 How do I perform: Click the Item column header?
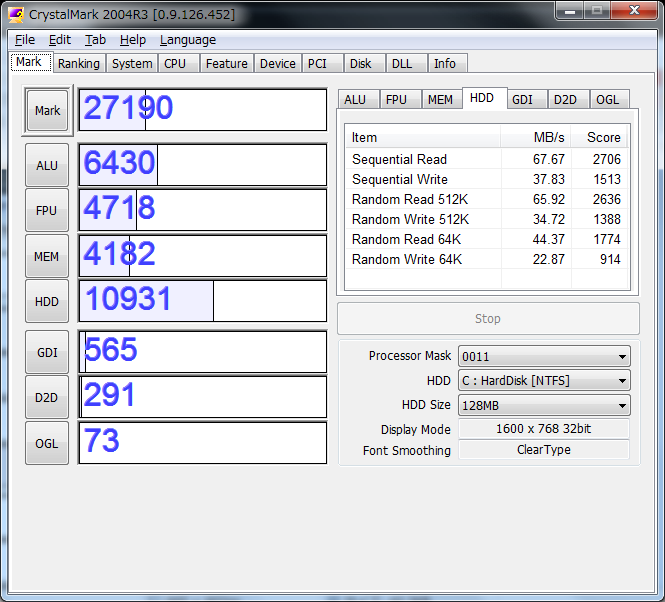pyautogui.click(x=423, y=137)
